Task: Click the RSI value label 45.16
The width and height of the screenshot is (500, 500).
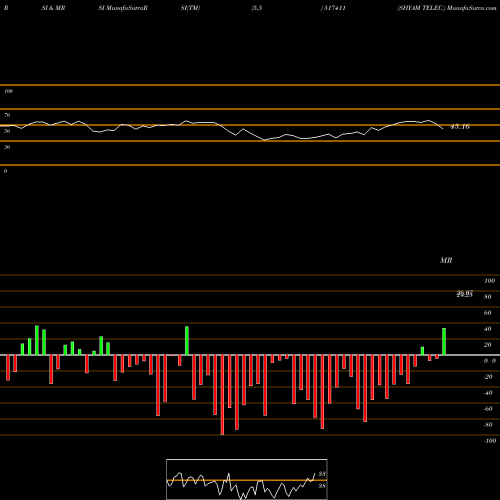Action: [460, 127]
